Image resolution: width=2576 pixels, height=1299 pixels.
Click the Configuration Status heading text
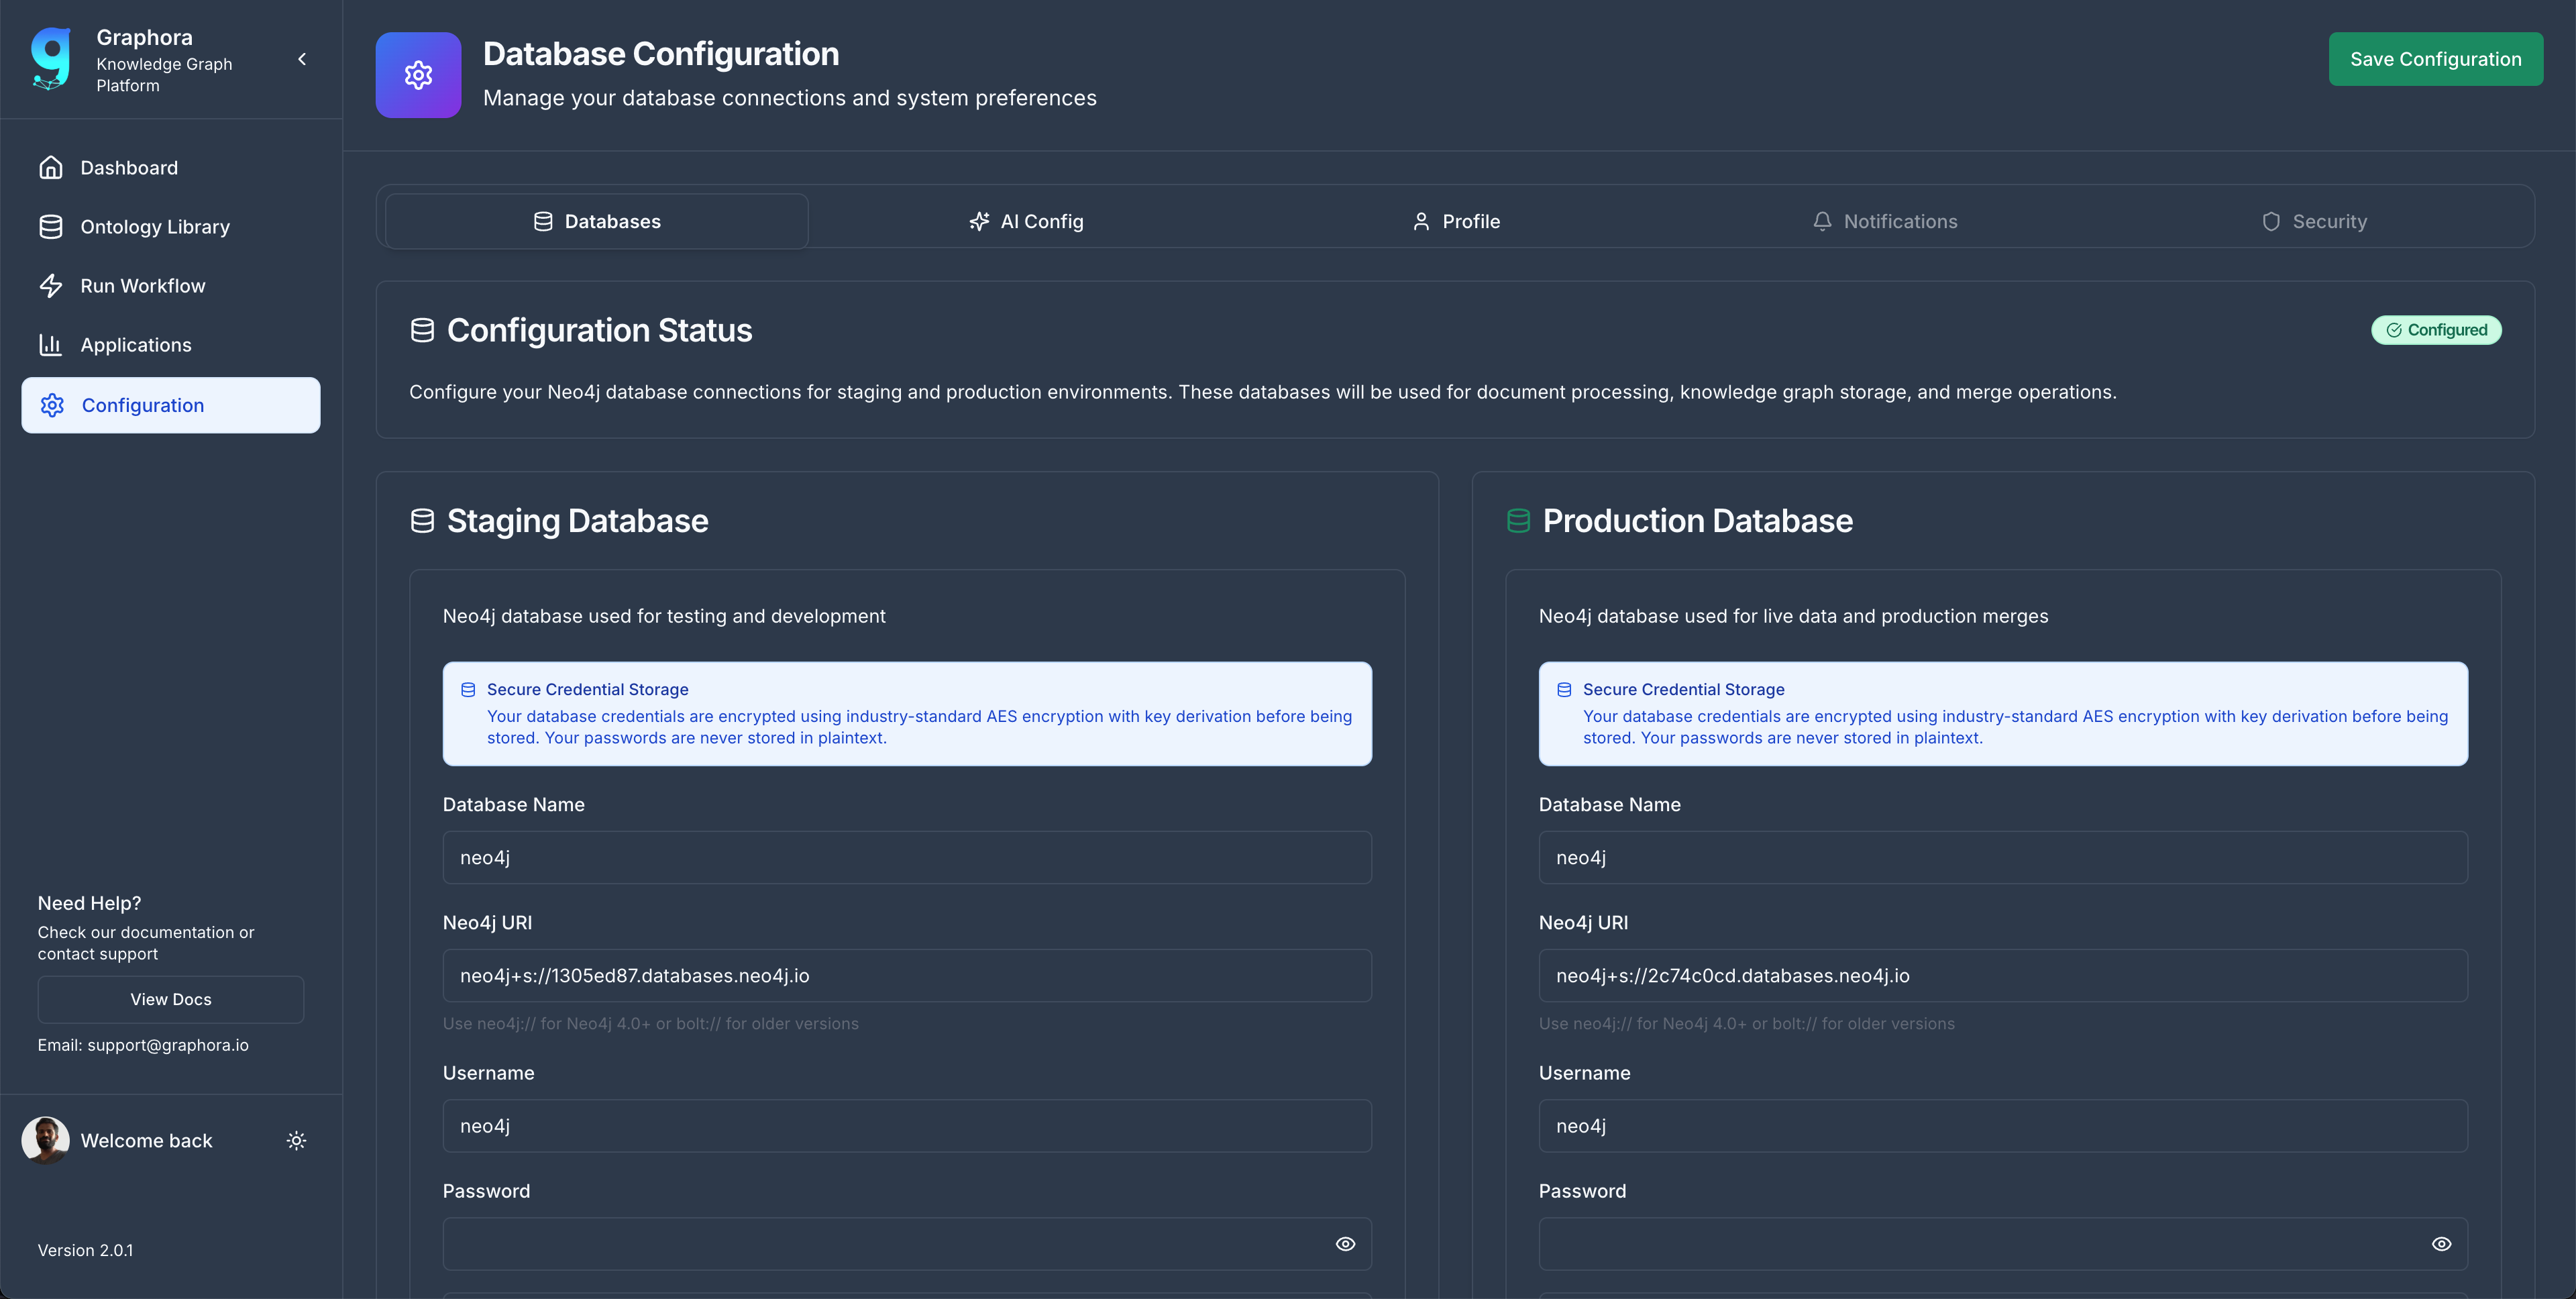click(x=599, y=330)
